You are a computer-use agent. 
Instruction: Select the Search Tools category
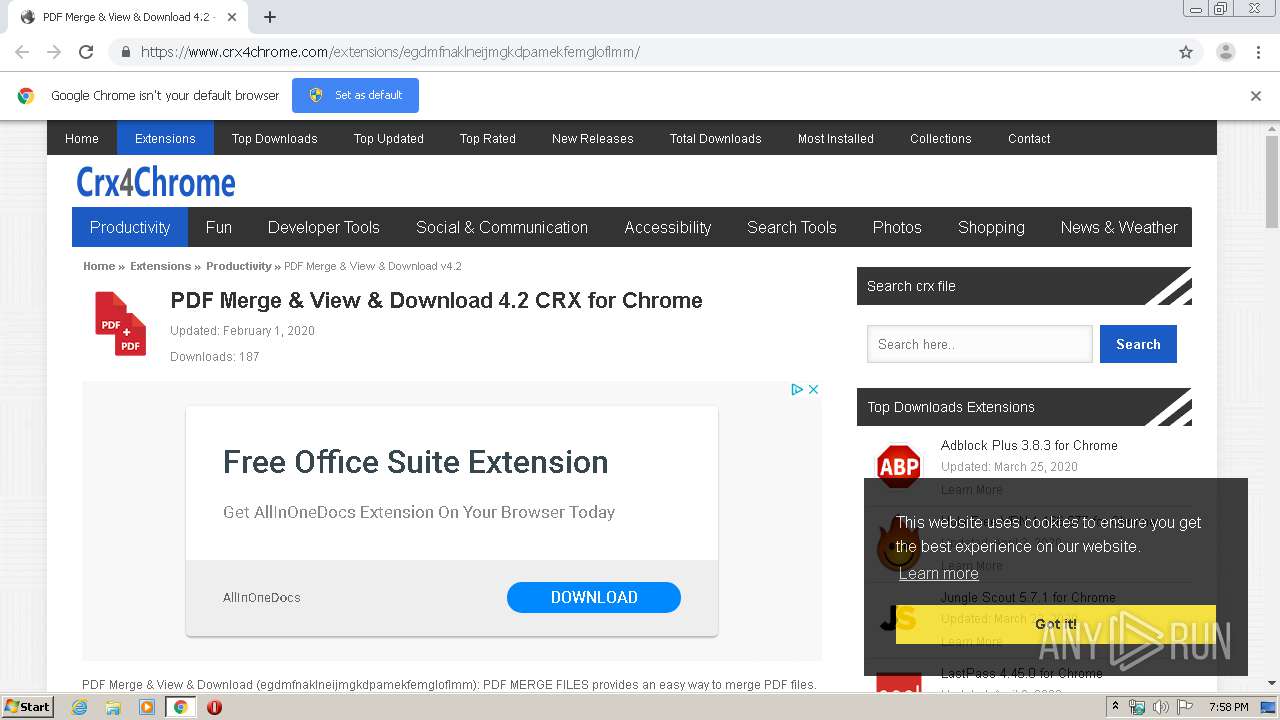point(792,227)
